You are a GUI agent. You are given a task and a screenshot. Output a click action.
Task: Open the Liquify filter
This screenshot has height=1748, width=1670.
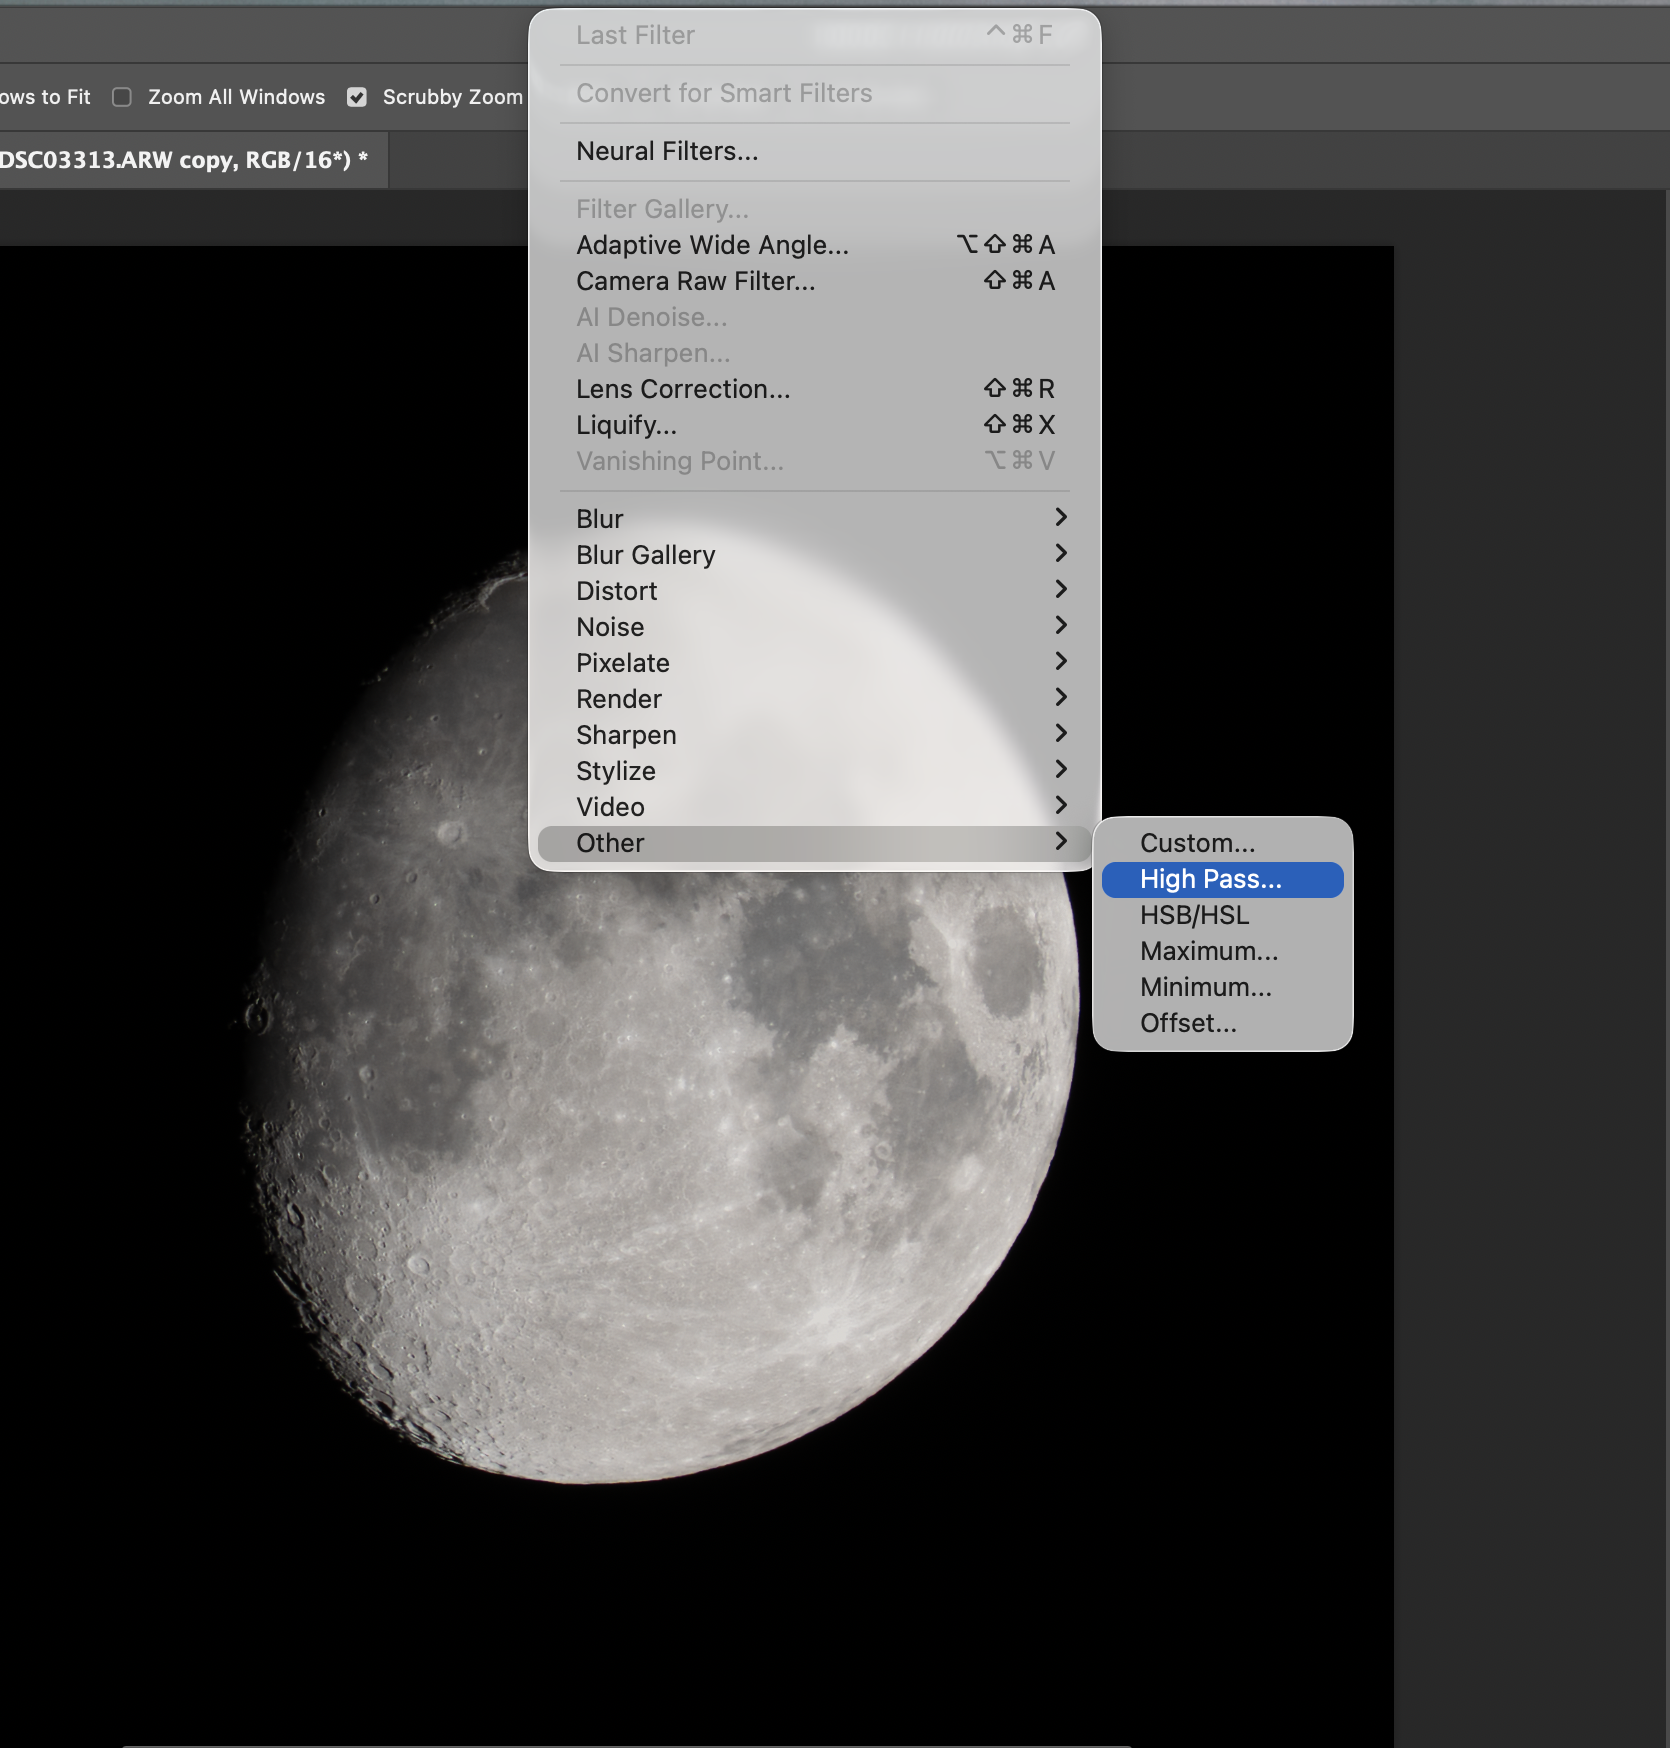click(625, 425)
